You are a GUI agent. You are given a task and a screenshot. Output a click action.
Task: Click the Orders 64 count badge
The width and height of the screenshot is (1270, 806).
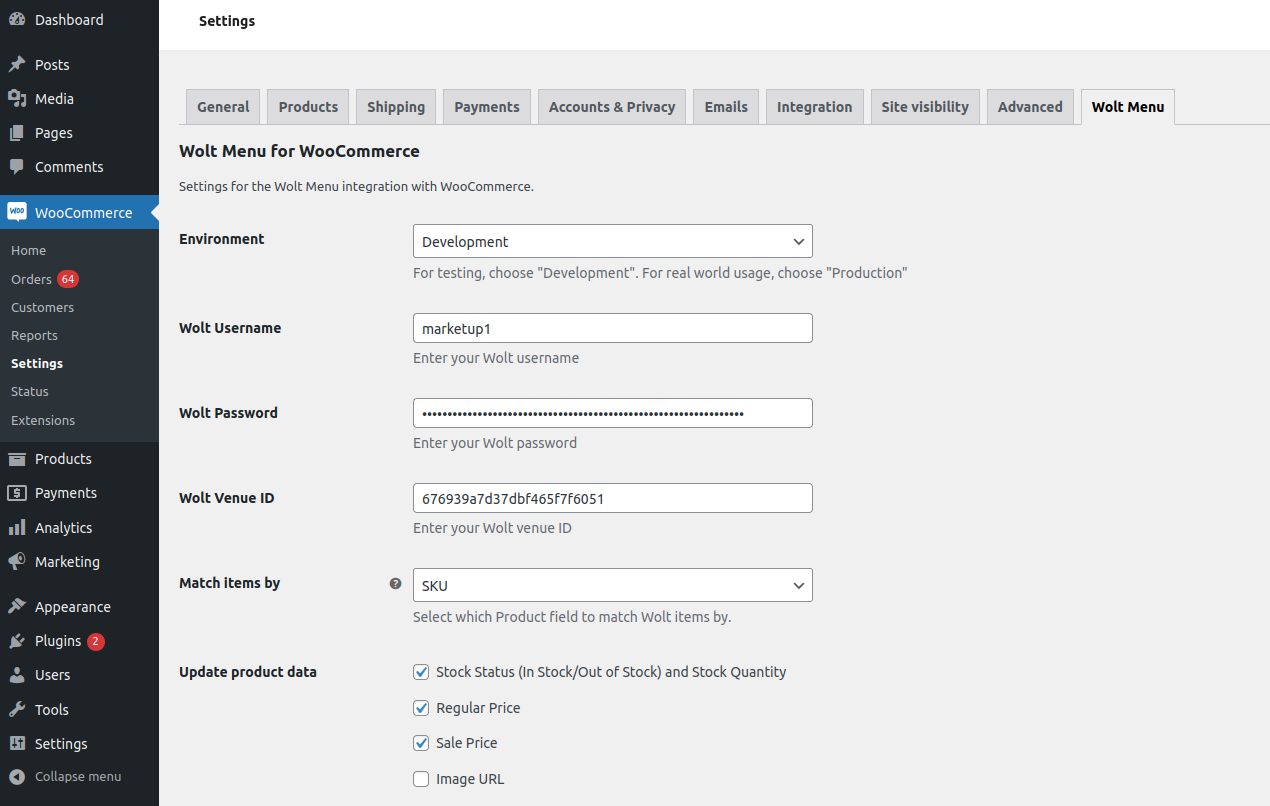tap(68, 279)
